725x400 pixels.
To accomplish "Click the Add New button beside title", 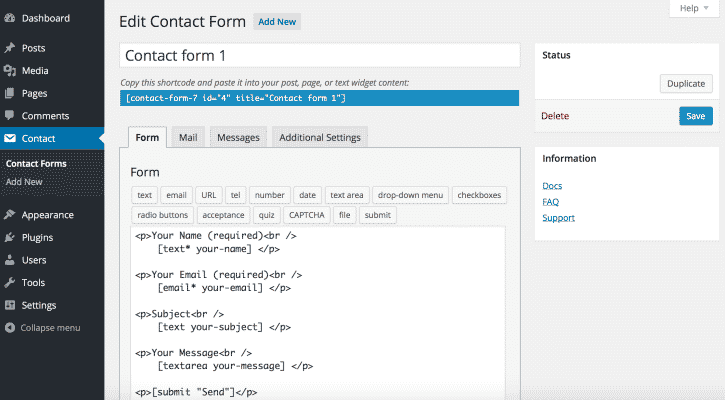I will [277, 22].
